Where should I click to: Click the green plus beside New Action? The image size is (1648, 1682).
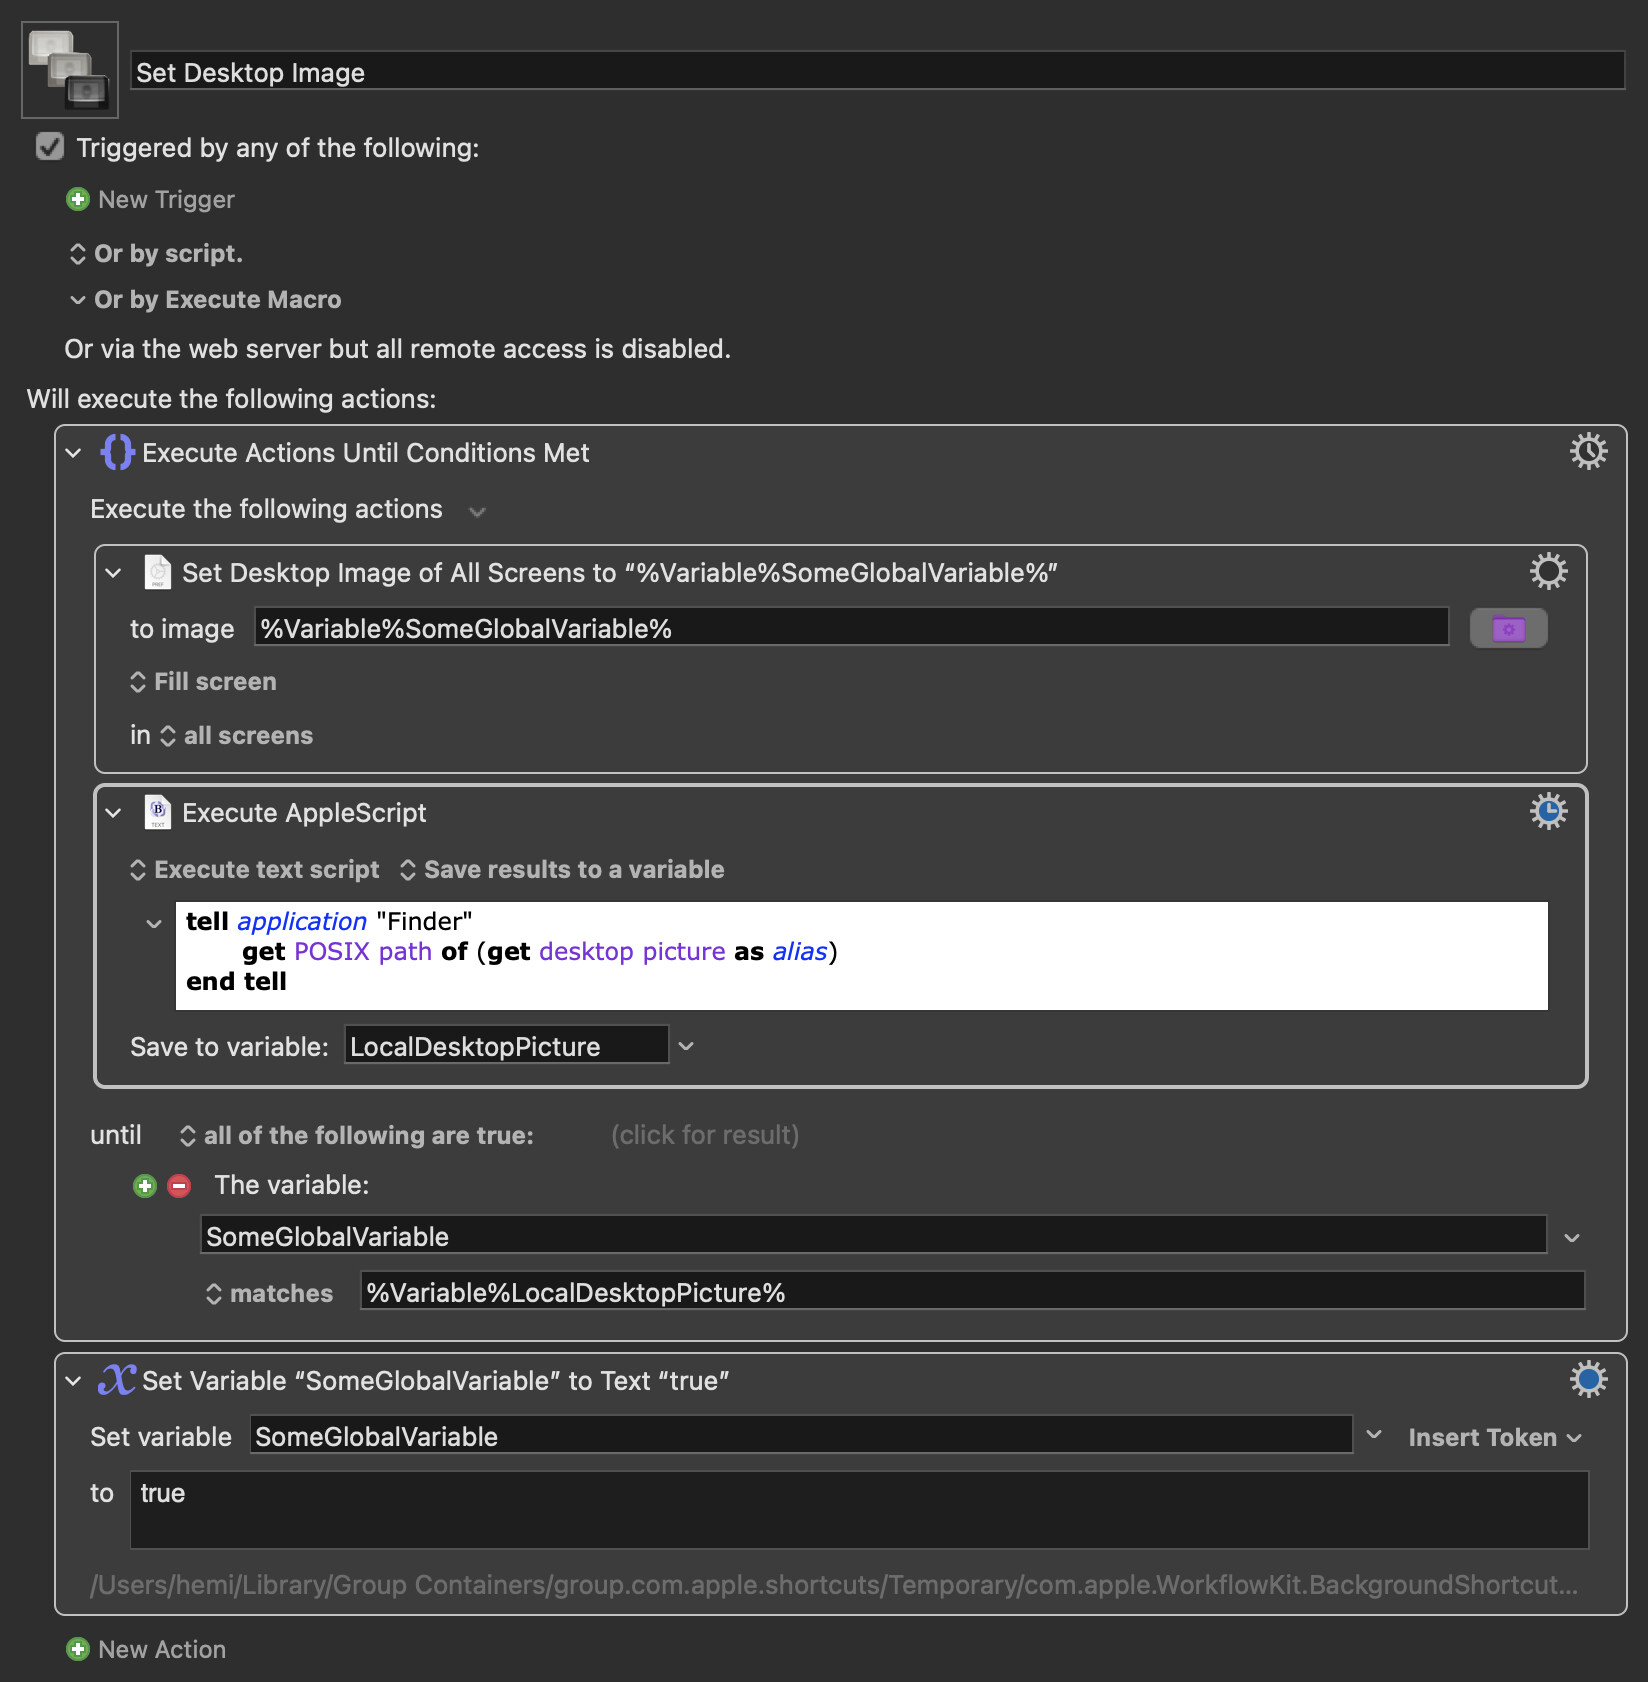pos(78,1650)
